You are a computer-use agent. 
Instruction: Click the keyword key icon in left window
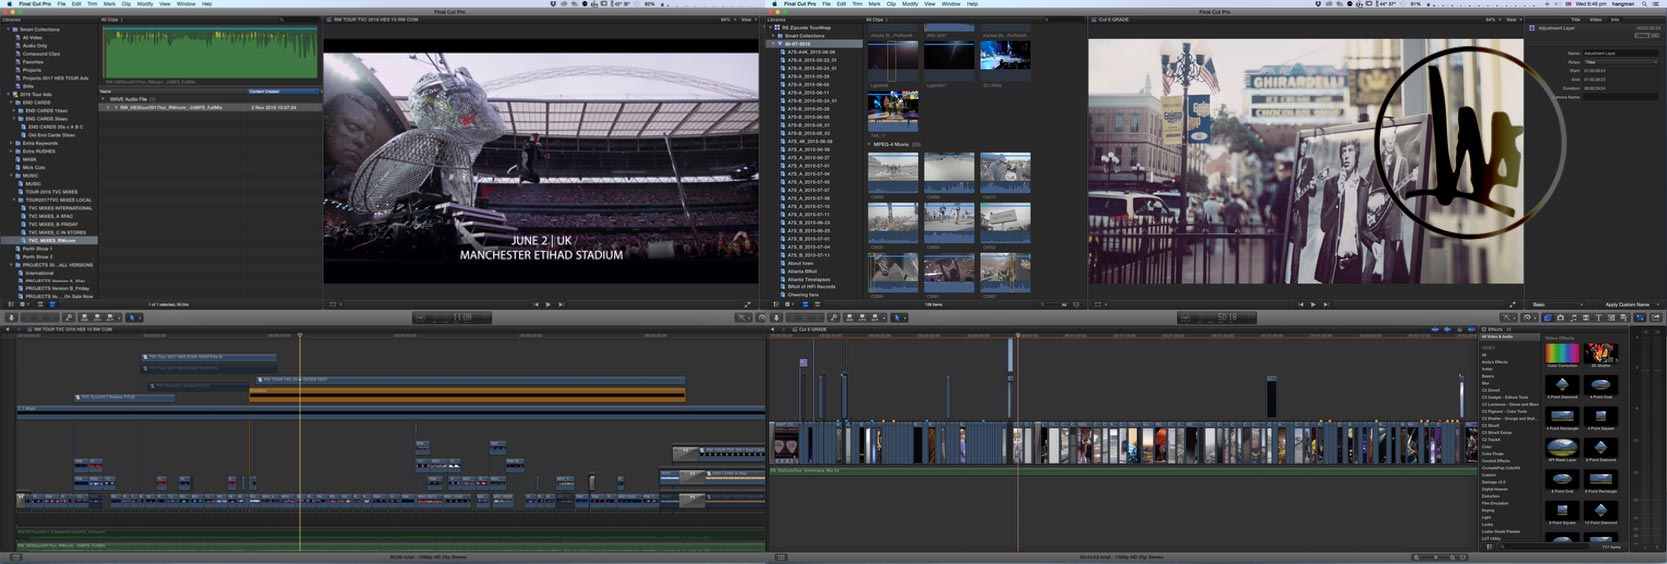point(69,317)
